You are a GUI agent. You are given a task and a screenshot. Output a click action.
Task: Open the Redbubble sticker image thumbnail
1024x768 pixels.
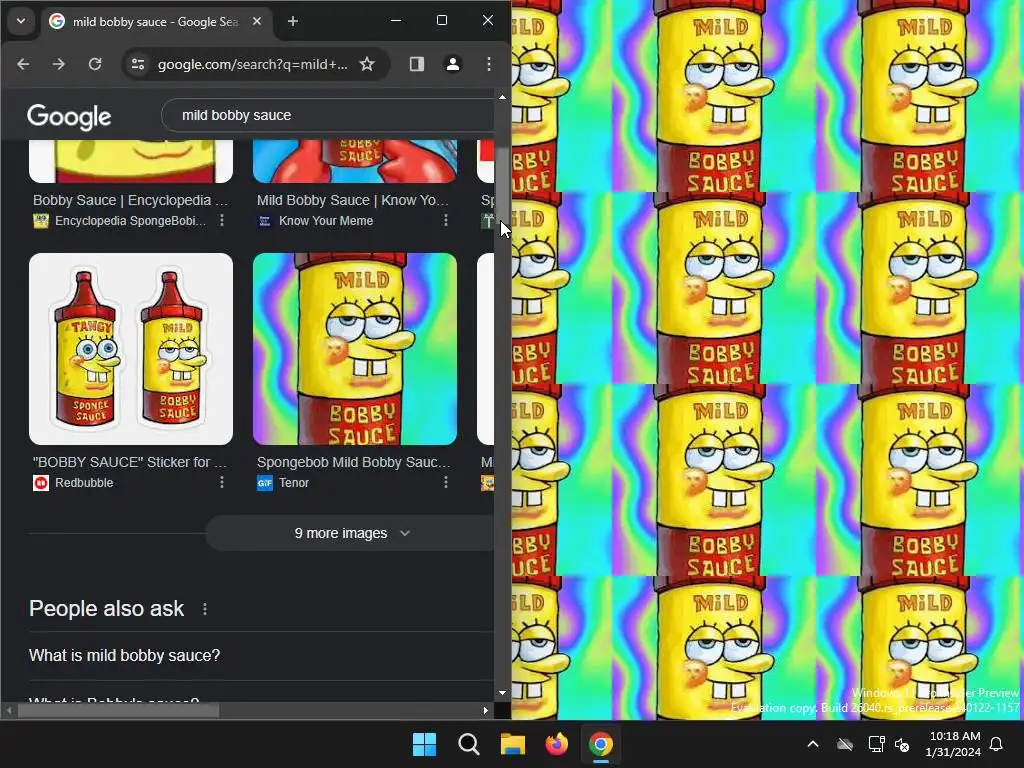tap(131, 349)
